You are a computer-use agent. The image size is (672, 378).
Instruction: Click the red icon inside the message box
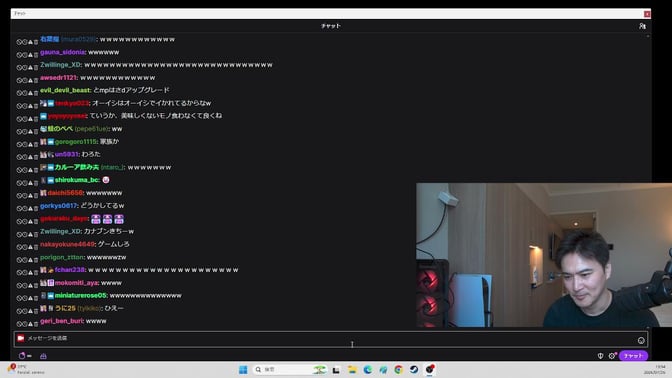click(x=21, y=338)
